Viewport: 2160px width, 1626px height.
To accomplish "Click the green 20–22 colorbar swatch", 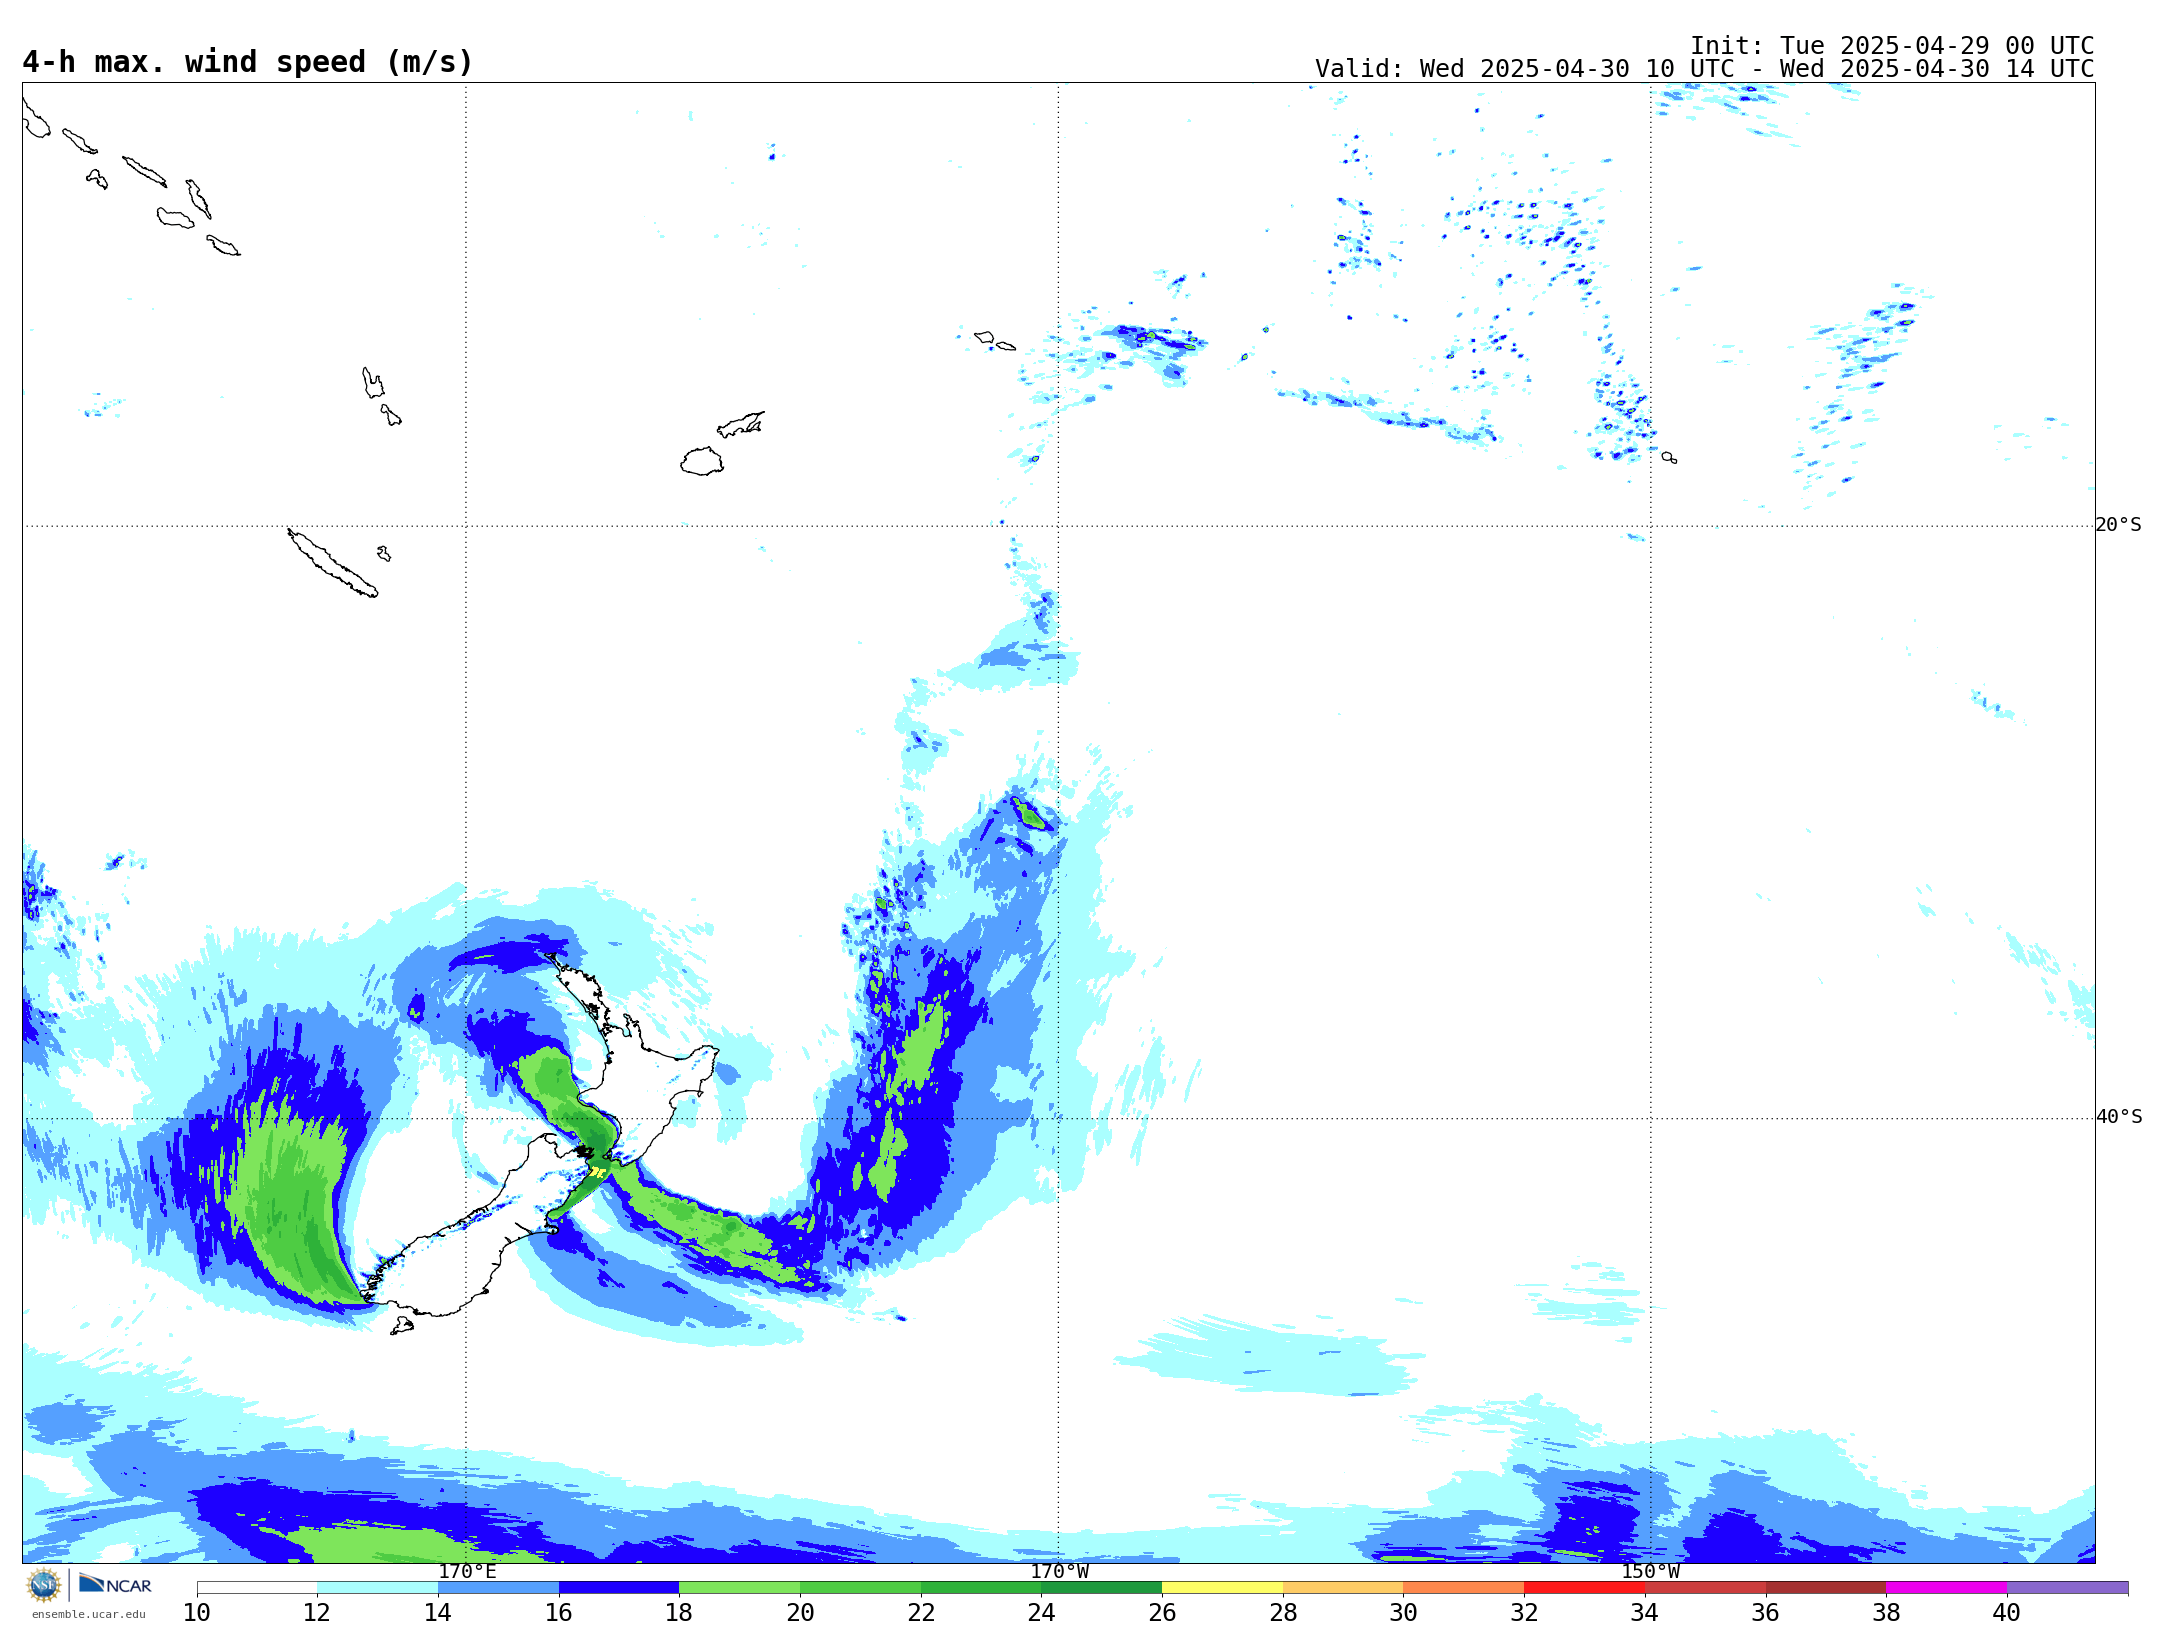I will (860, 1588).
